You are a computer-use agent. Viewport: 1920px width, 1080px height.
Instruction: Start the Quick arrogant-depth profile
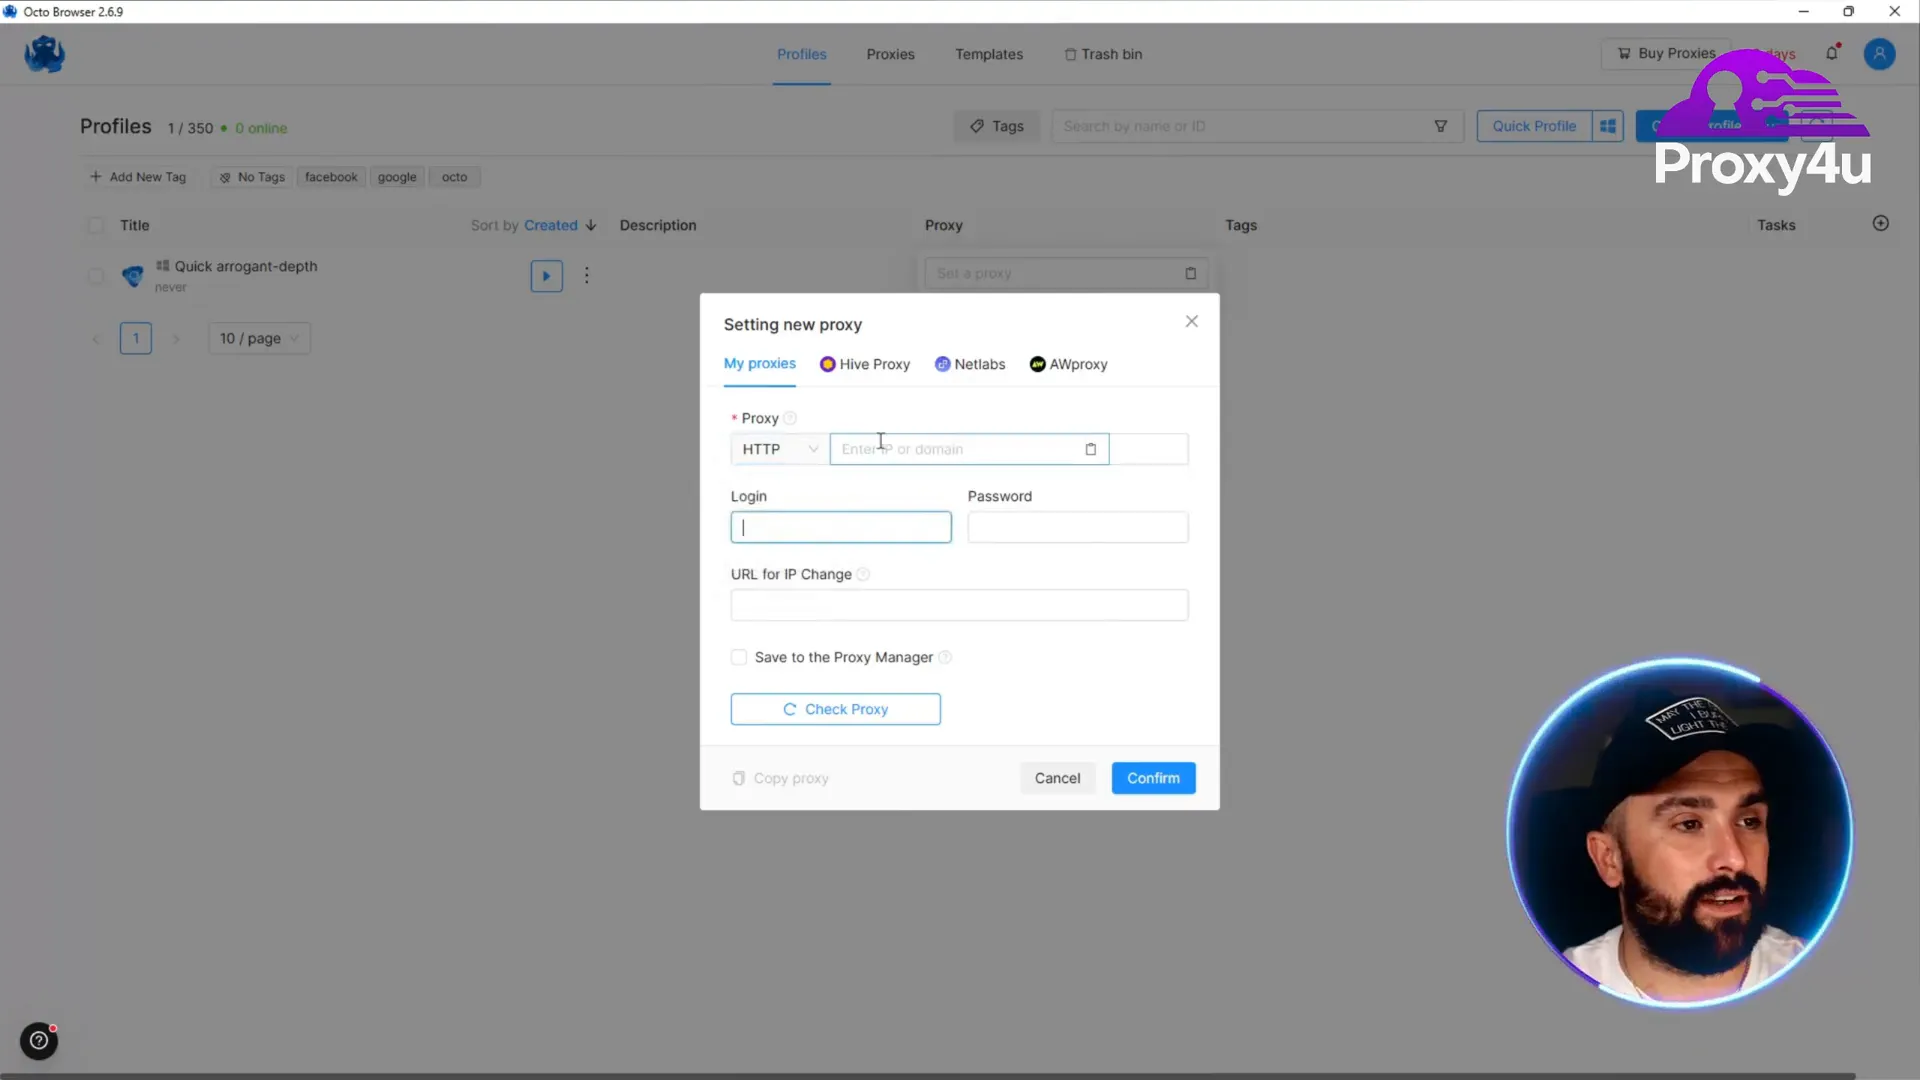(546, 276)
